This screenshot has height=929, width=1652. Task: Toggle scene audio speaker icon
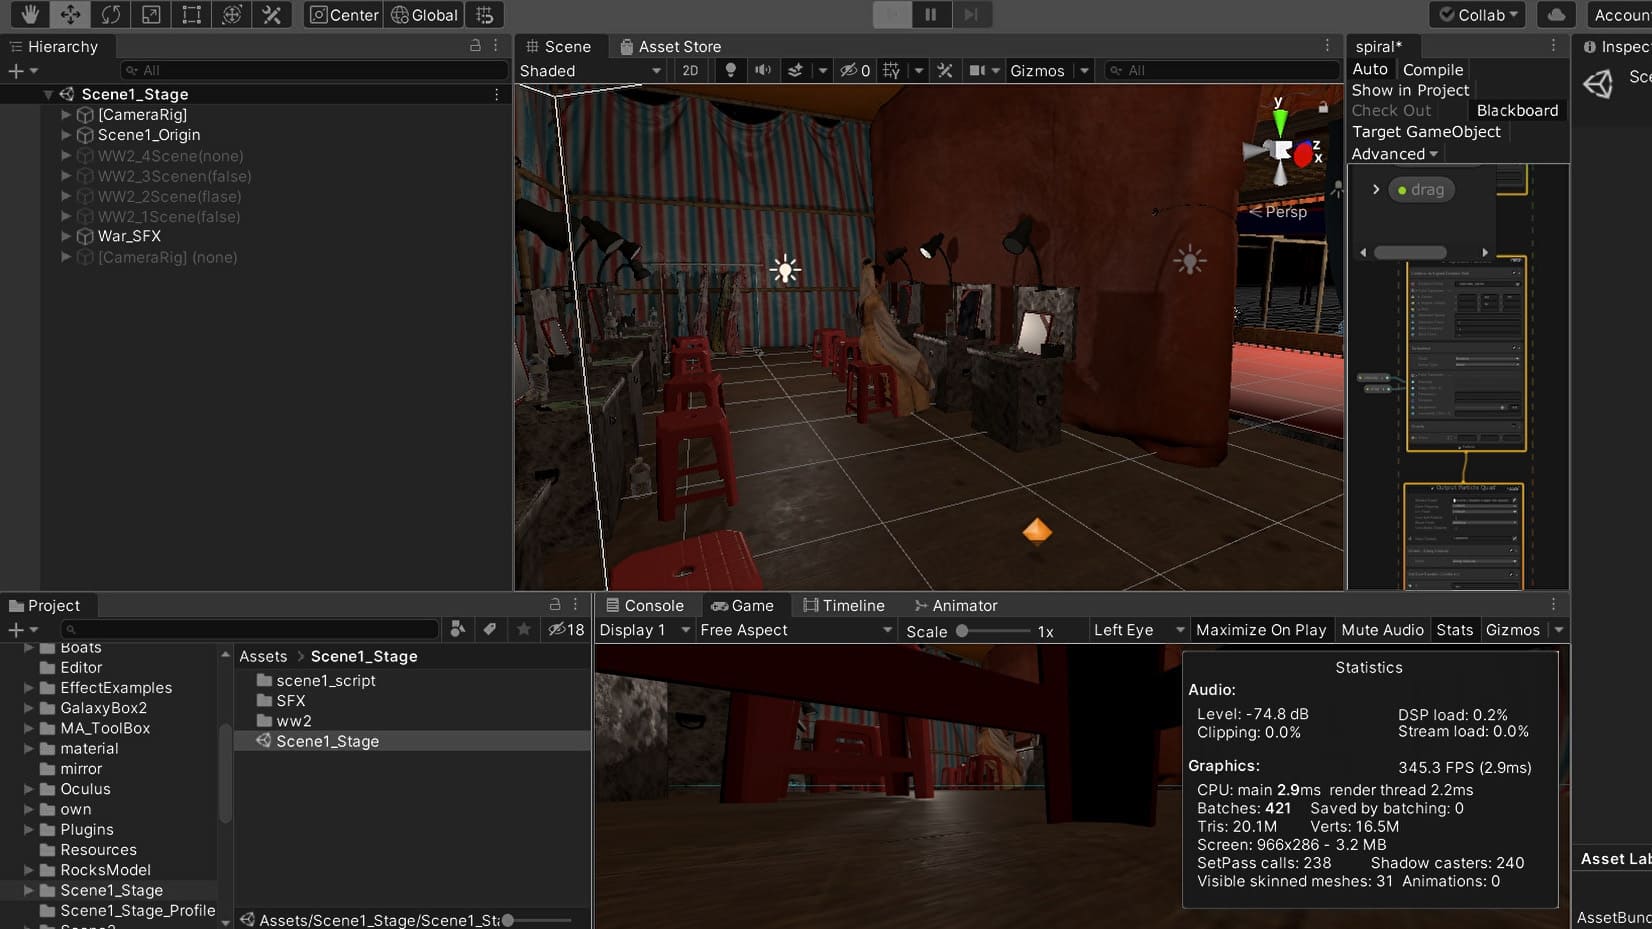click(x=763, y=70)
